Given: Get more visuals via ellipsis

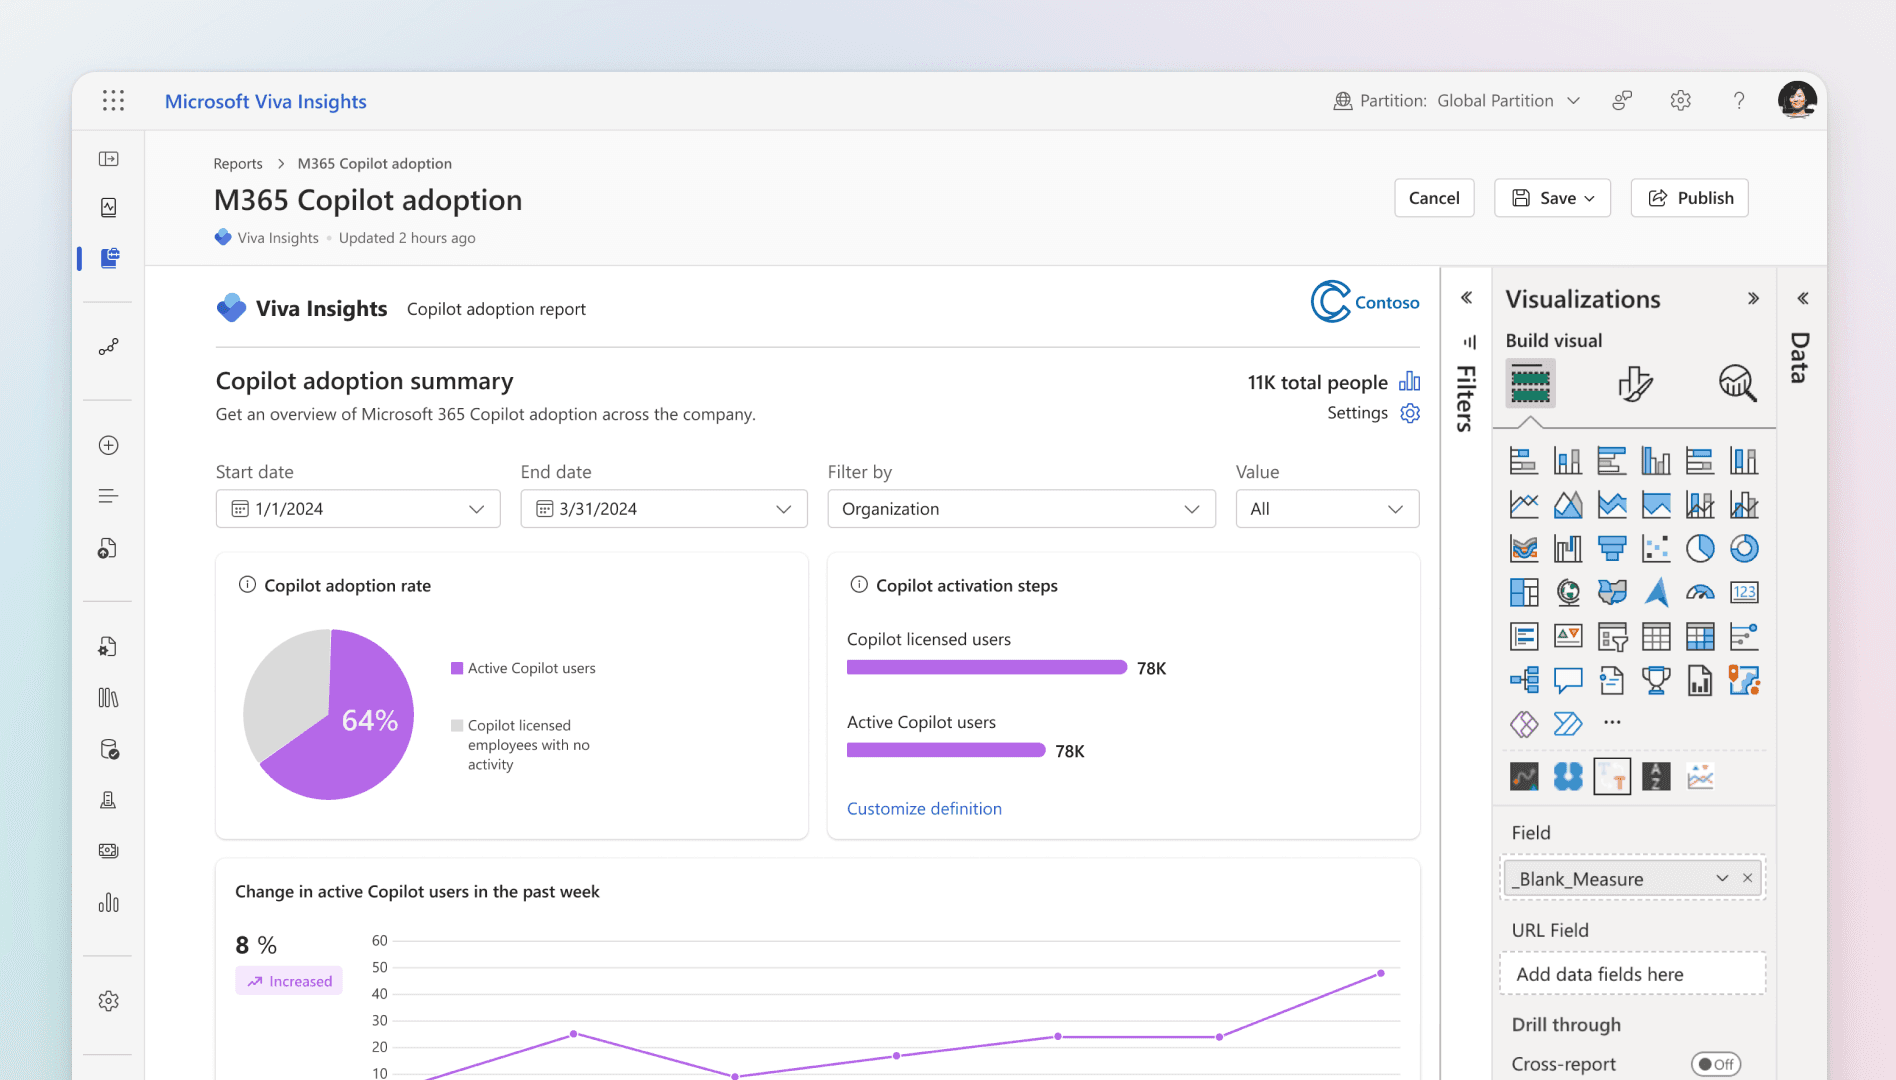Looking at the screenshot, I should click(1611, 722).
